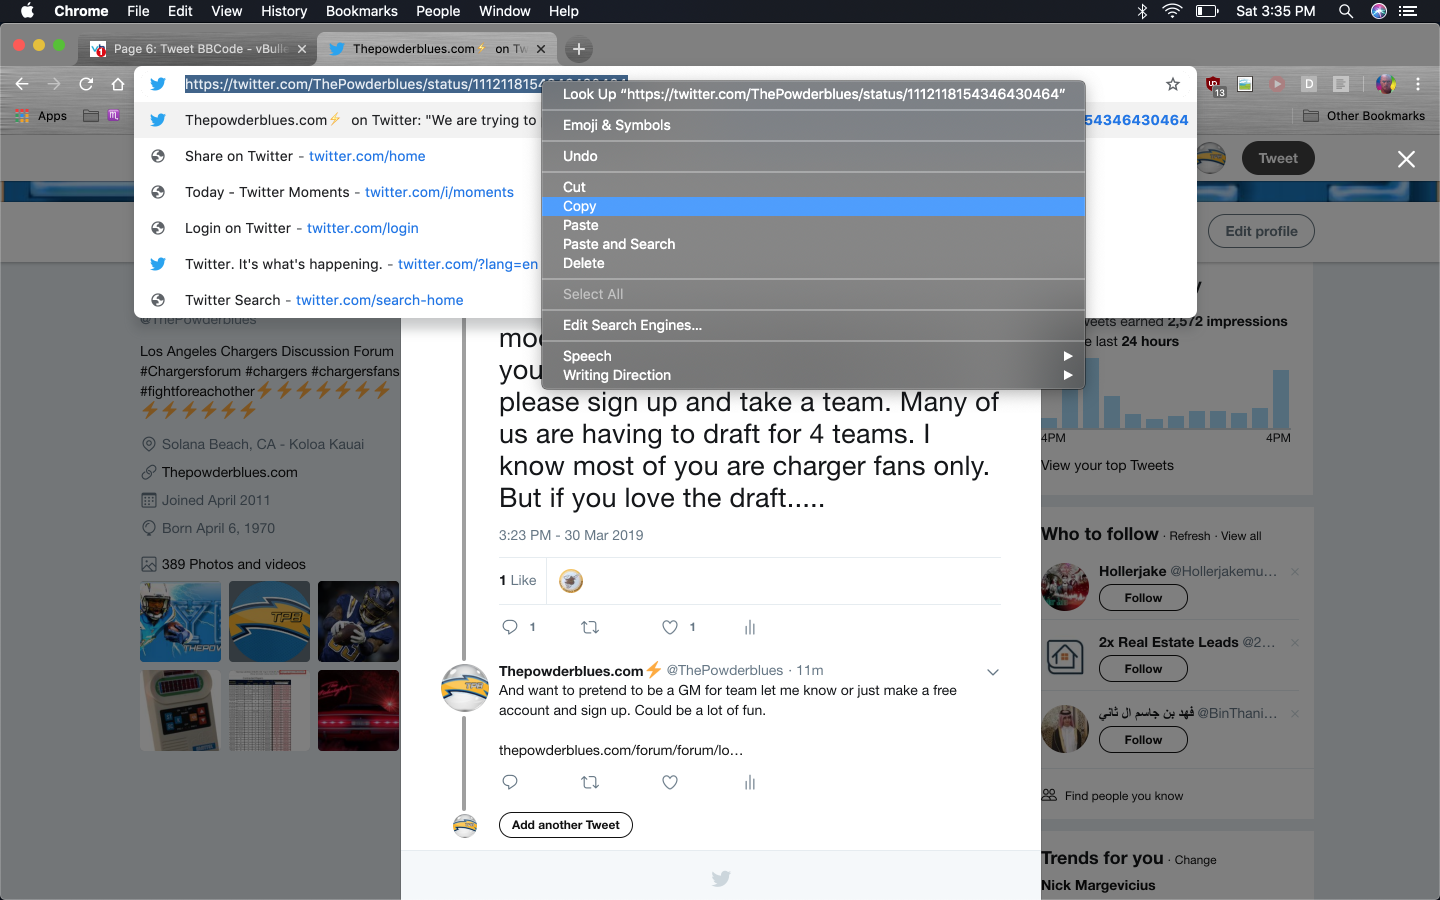
Task: Retweet icon under the 11m tweet
Action: pyautogui.click(x=590, y=782)
